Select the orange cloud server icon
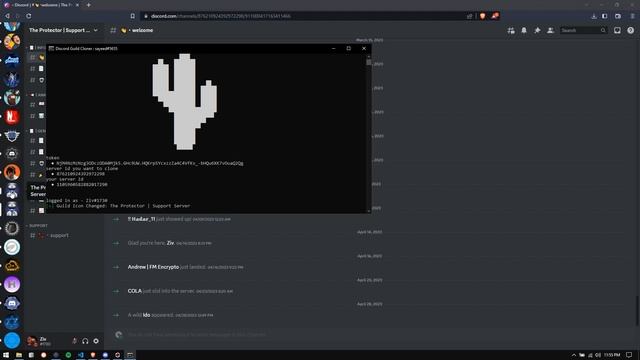 (x=12, y=266)
